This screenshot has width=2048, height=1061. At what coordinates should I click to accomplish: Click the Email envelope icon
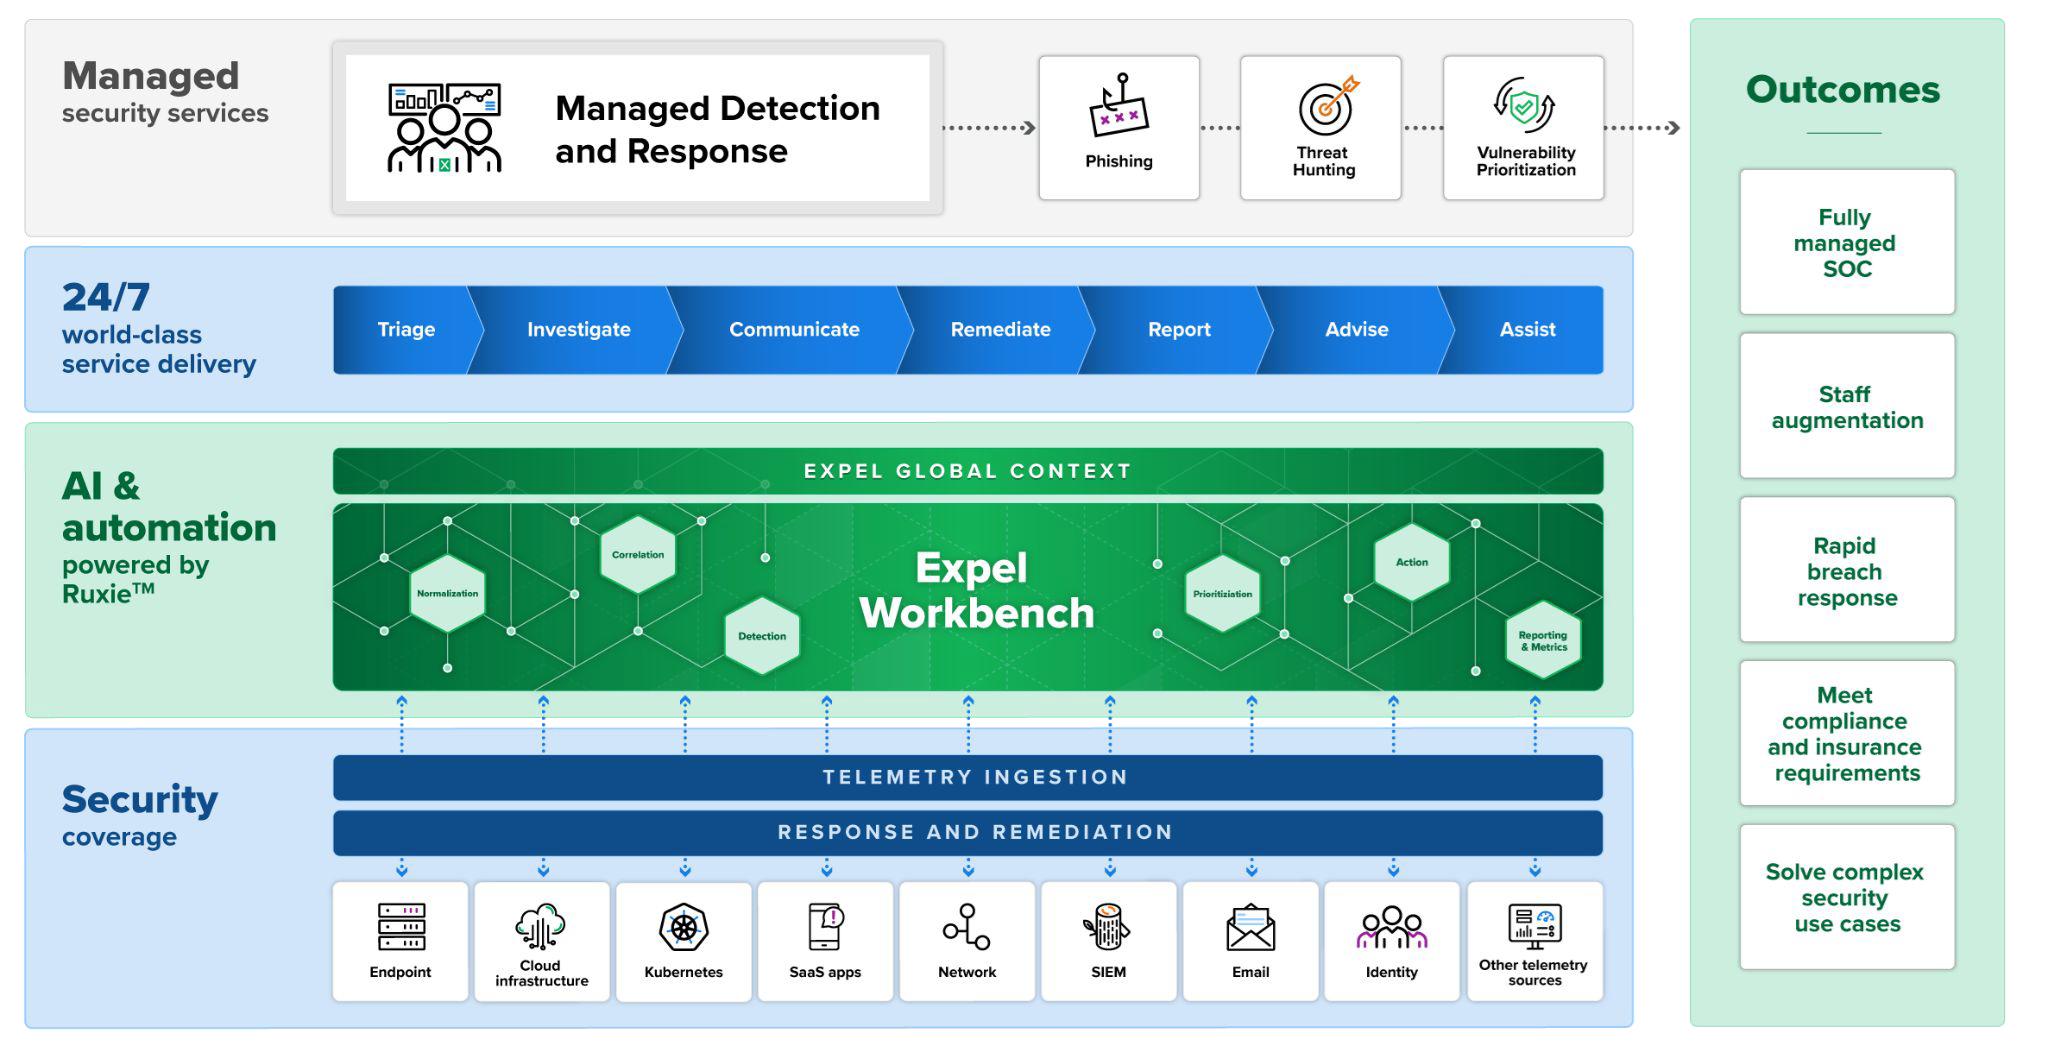click(1250, 928)
